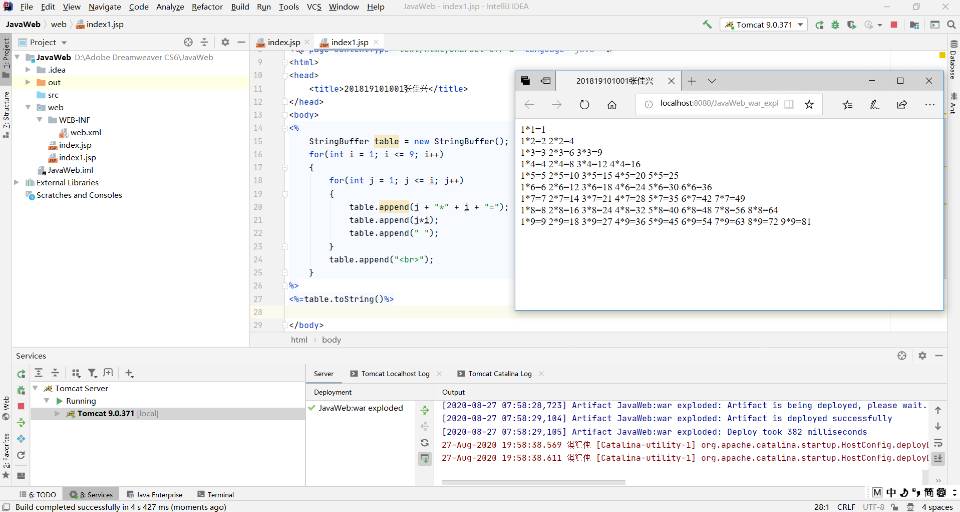Hide the Project panel with minimize icon
The height and width of the screenshot is (512, 960).
[241, 42]
